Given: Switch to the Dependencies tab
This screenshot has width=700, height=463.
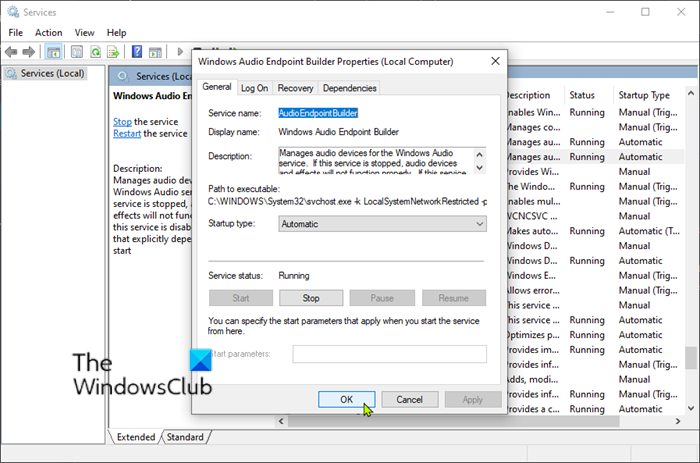Looking at the screenshot, I should [350, 88].
